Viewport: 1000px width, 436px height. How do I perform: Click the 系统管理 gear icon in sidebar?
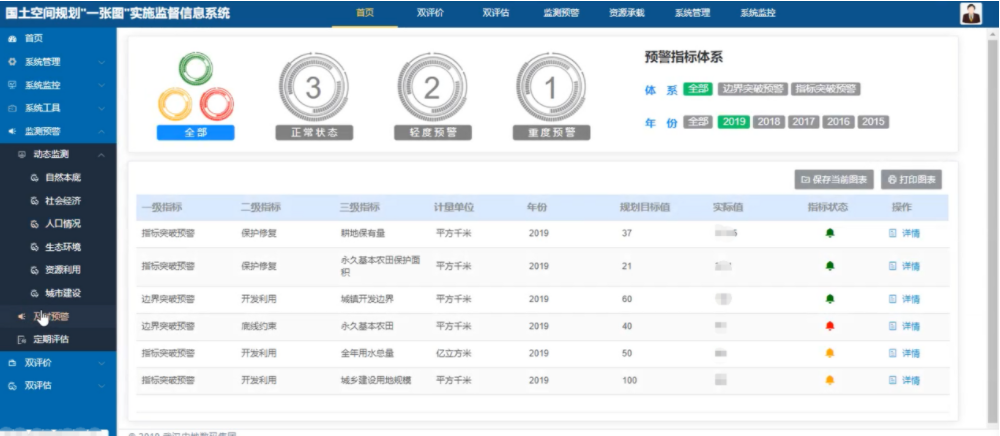pos(12,62)
